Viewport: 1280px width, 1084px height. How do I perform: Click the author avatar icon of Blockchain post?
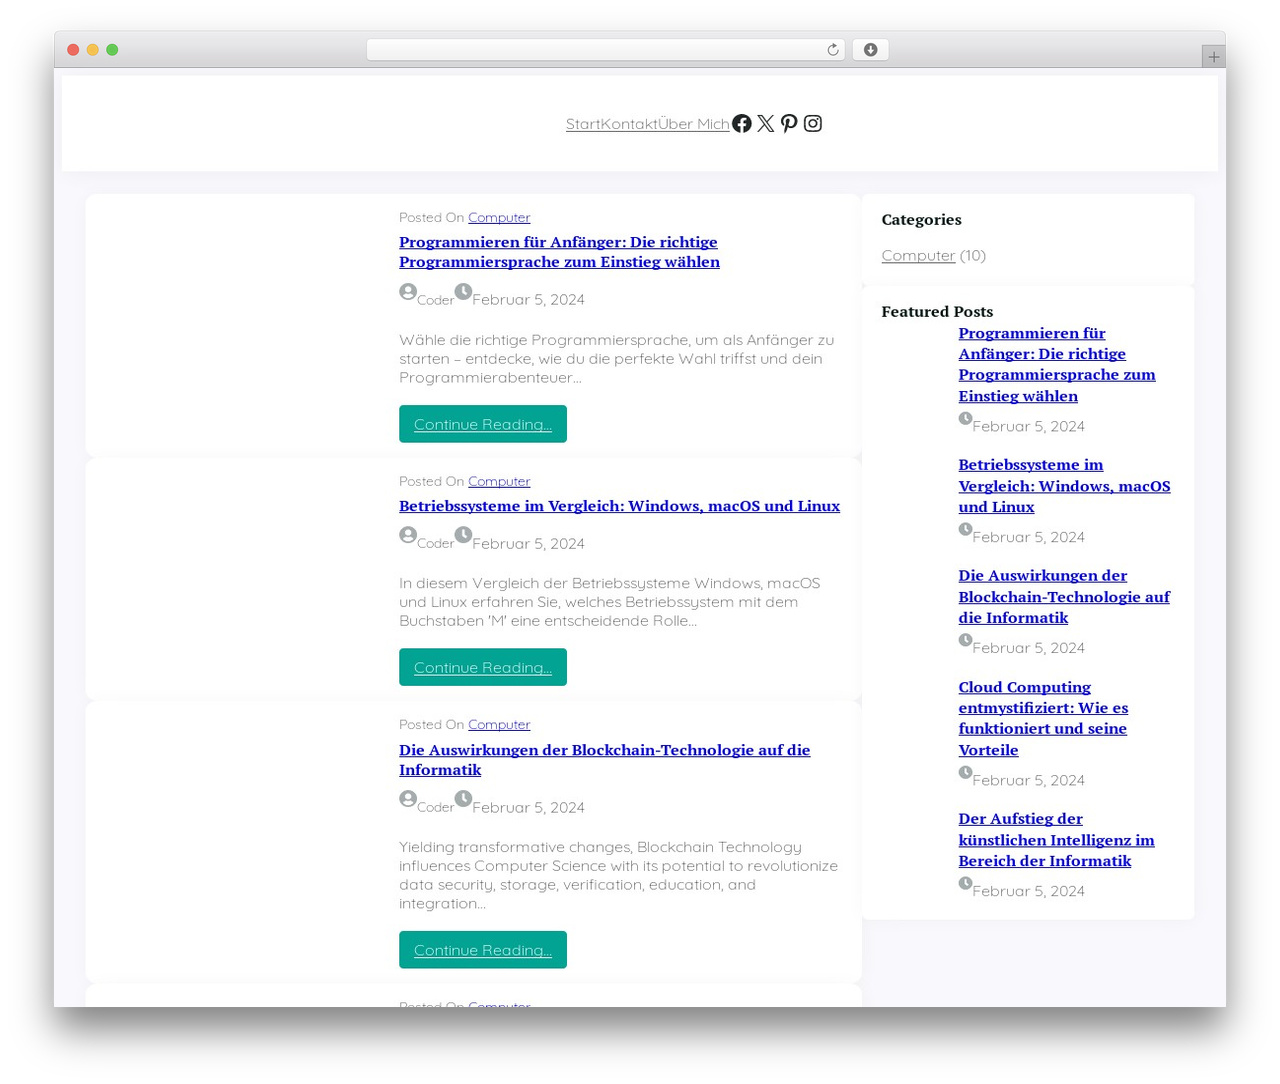click(x=408, y=799)
